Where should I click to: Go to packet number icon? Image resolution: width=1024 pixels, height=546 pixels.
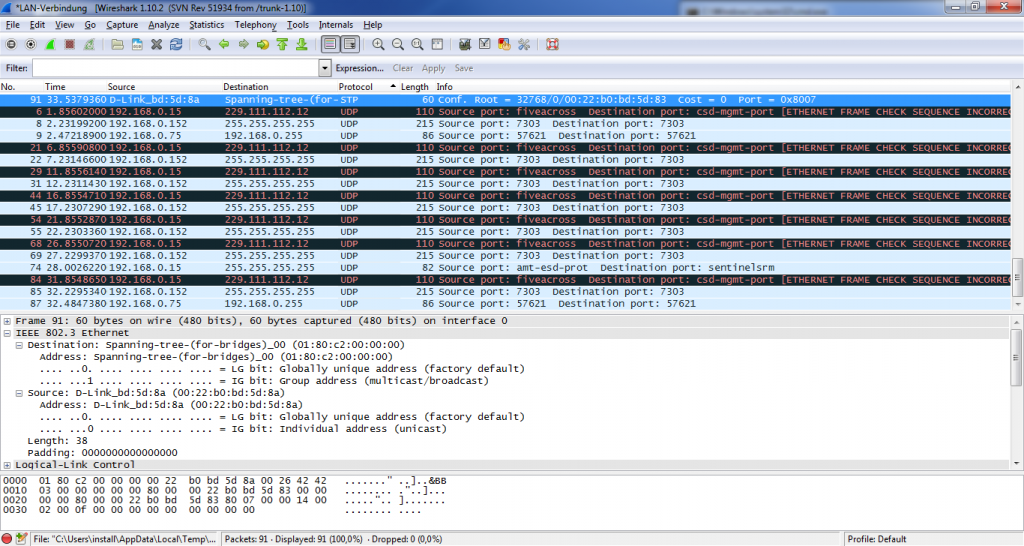(263, 44)
